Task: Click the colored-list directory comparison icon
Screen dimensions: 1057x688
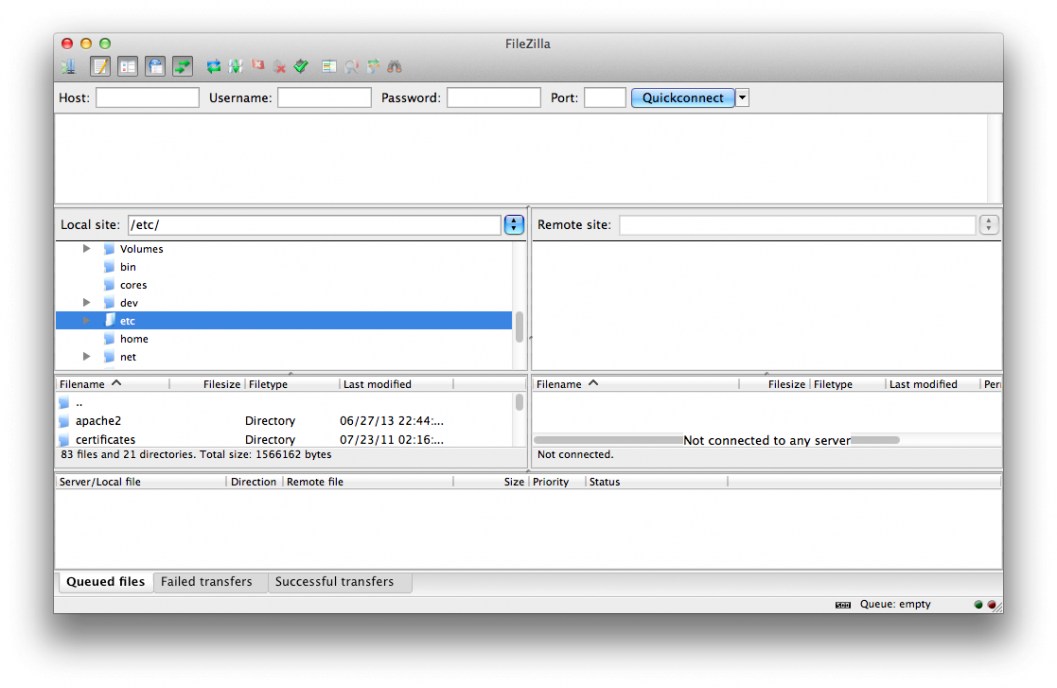Action: 329,66
